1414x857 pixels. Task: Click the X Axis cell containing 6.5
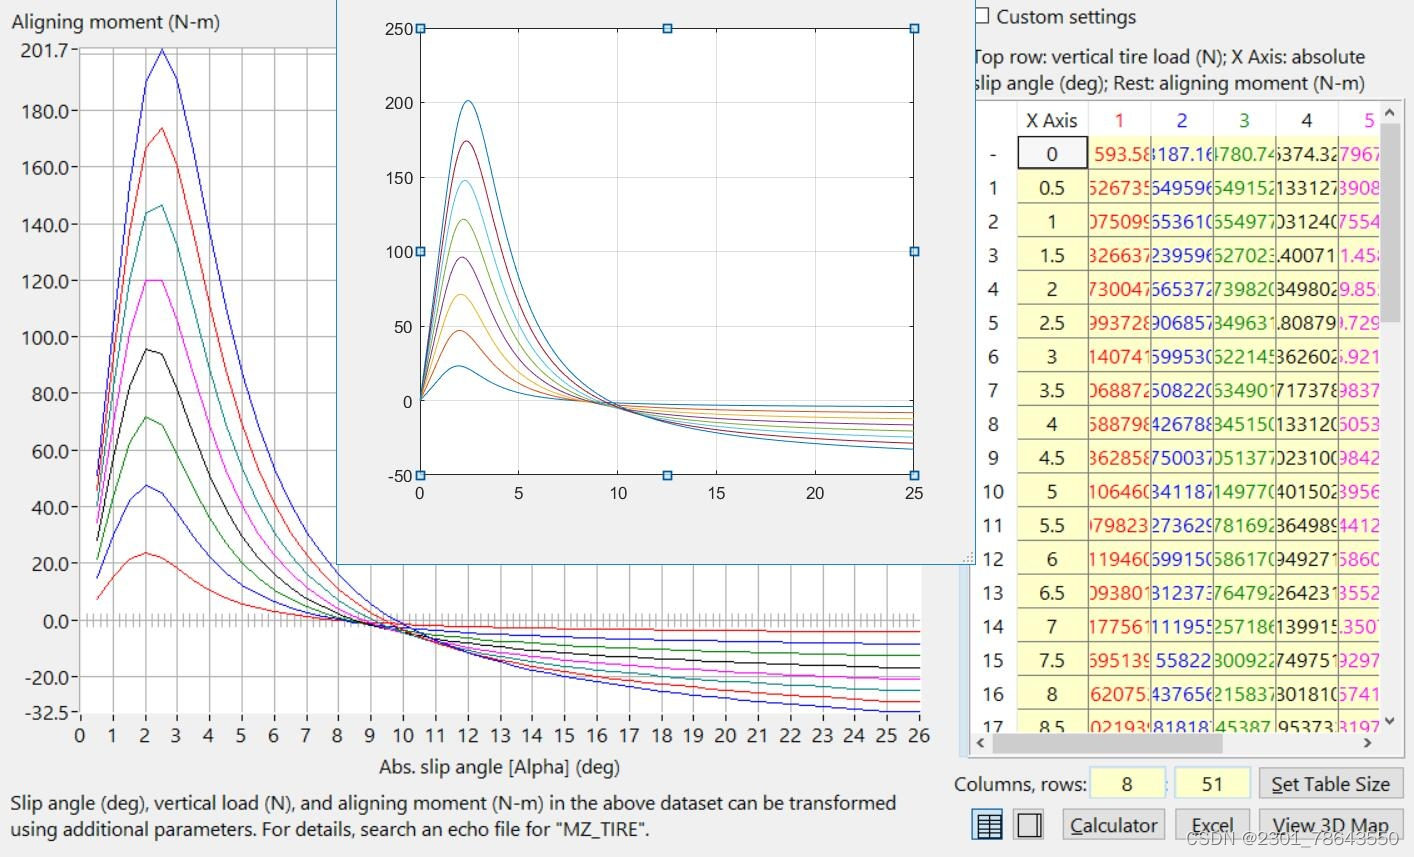click(1052, 593)
